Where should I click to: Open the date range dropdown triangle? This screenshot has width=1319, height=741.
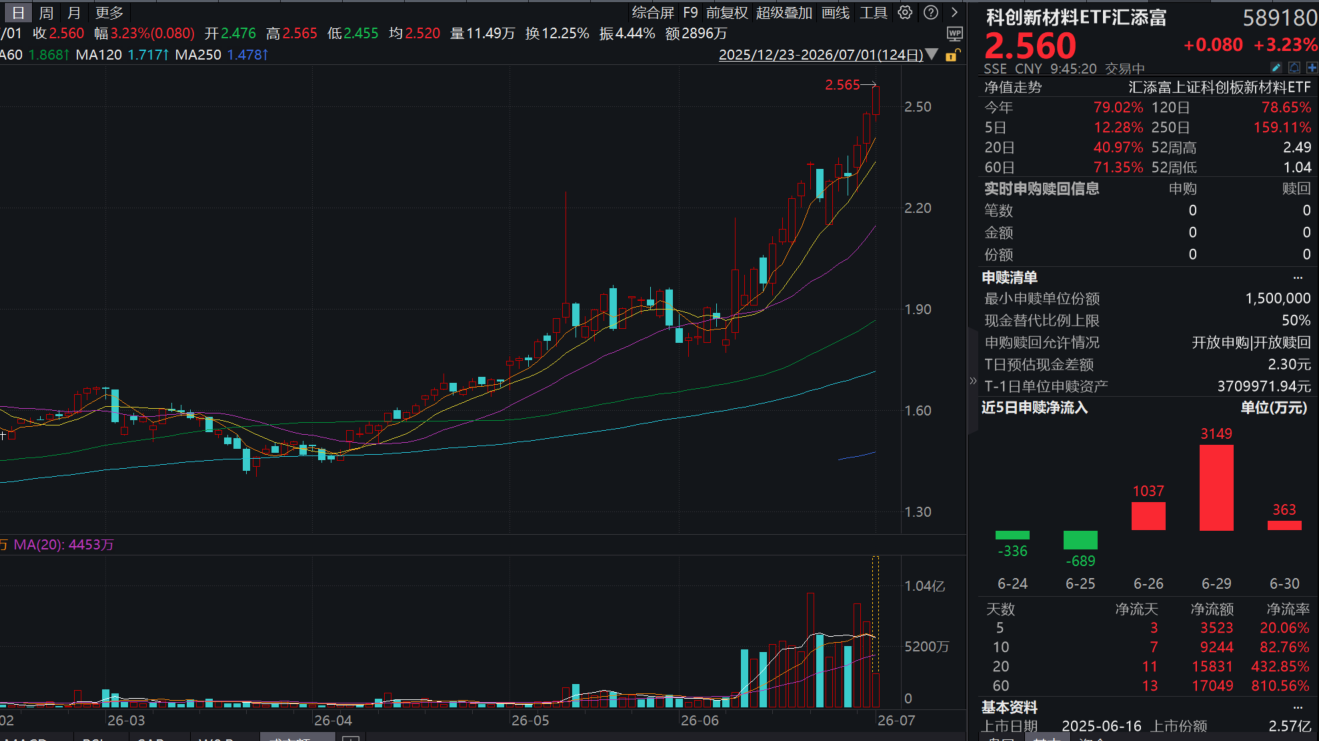tap(932, 55)
